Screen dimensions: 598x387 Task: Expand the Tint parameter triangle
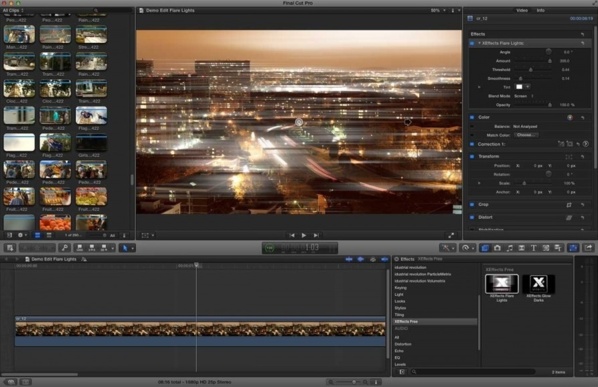pos(479,87)
